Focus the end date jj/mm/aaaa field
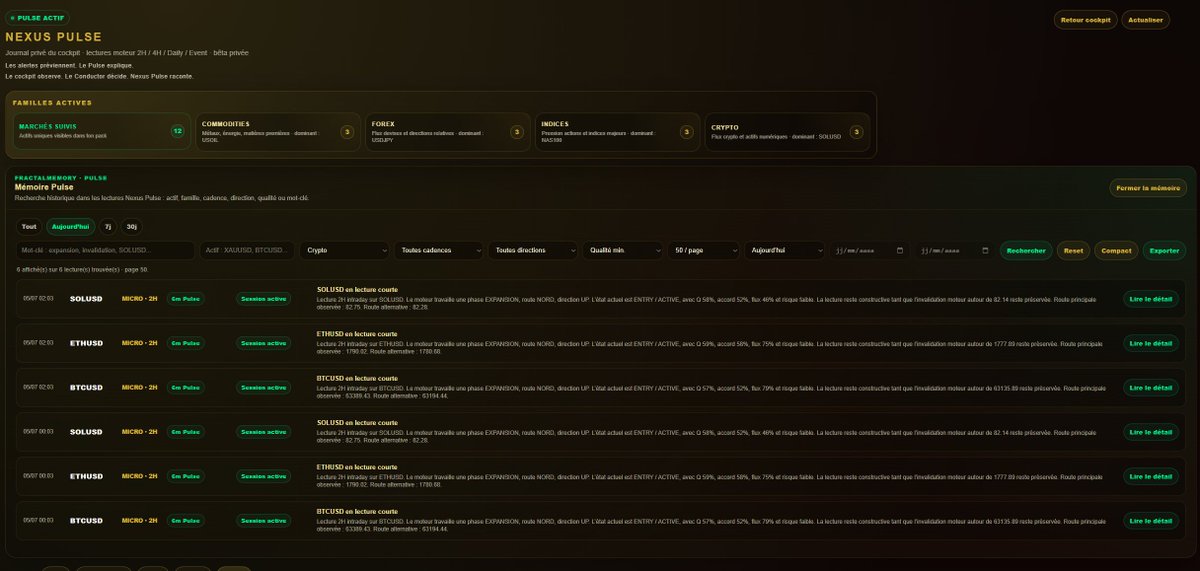This screenshot has height=571, width=1200. [955, 251]
